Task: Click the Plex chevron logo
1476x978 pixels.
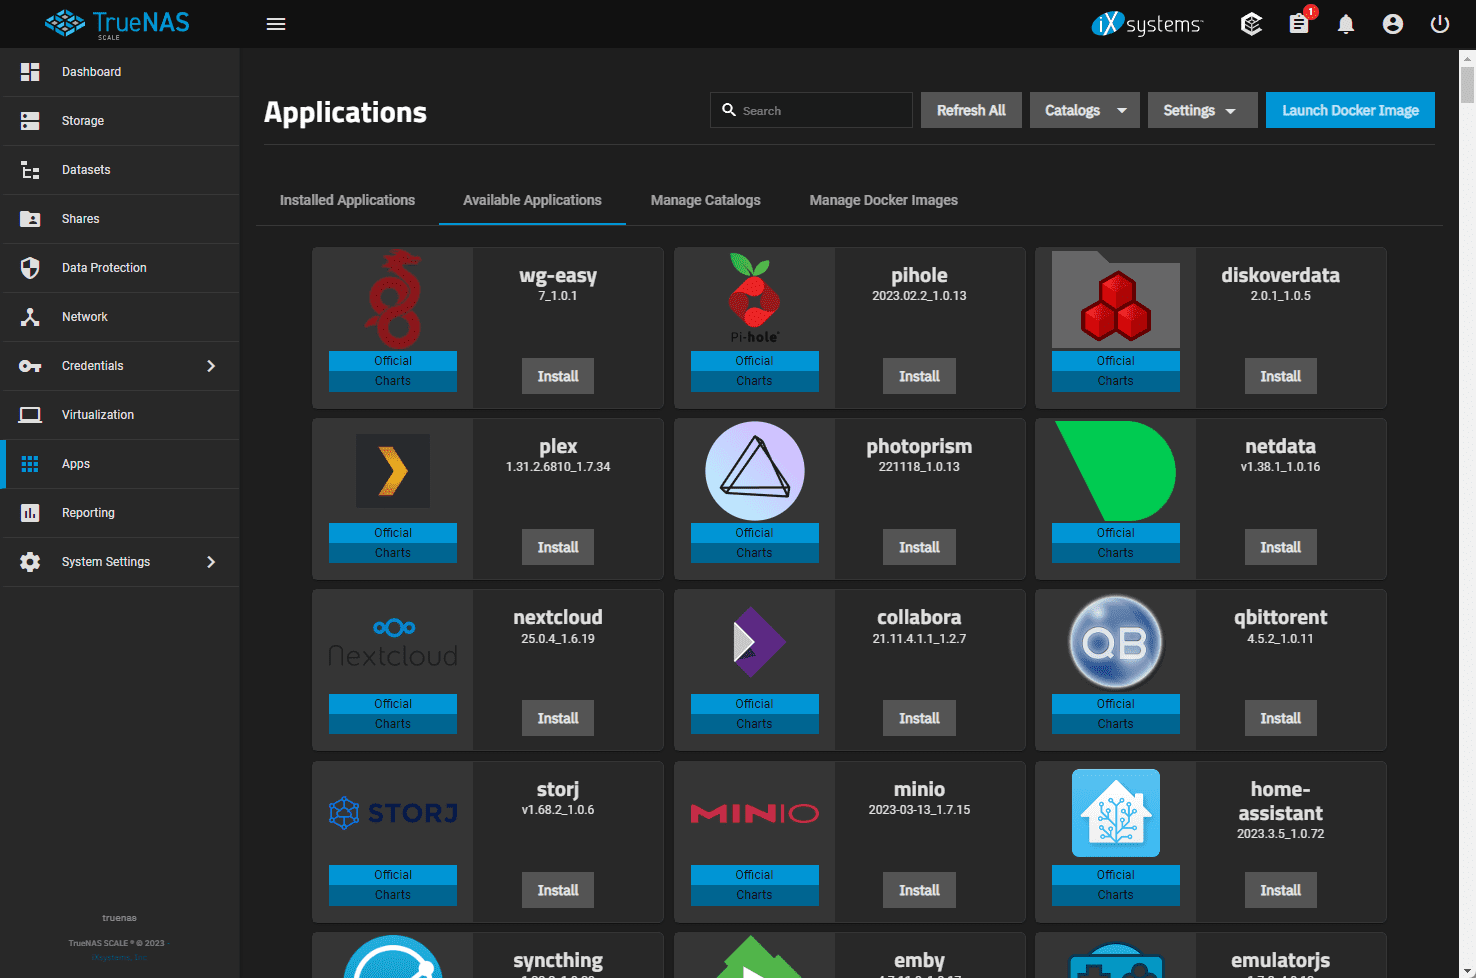Action: pyautogui.click(x=393, y=471)
